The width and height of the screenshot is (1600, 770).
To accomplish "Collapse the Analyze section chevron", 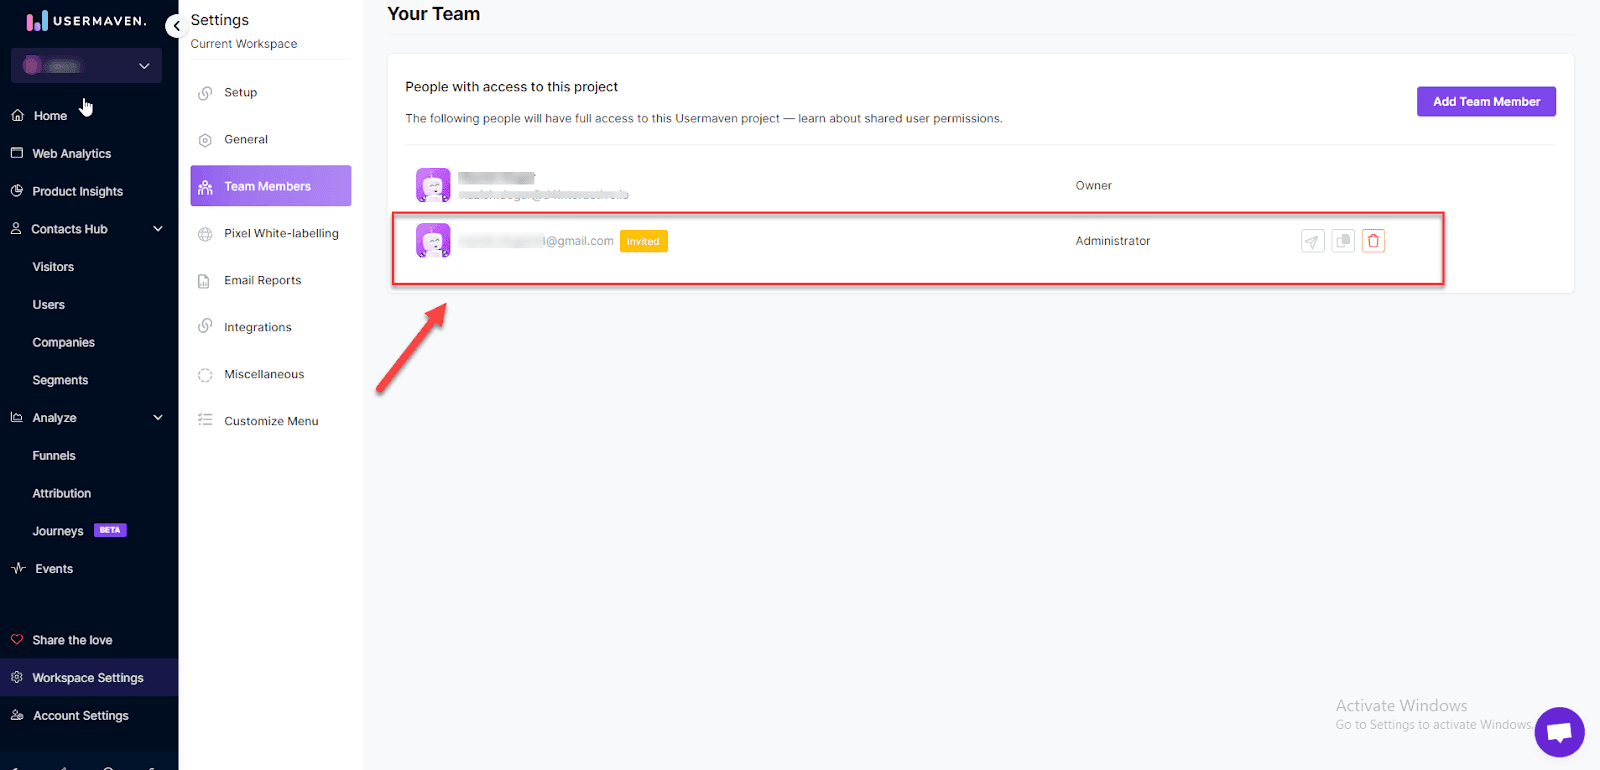I will [157, 418].
